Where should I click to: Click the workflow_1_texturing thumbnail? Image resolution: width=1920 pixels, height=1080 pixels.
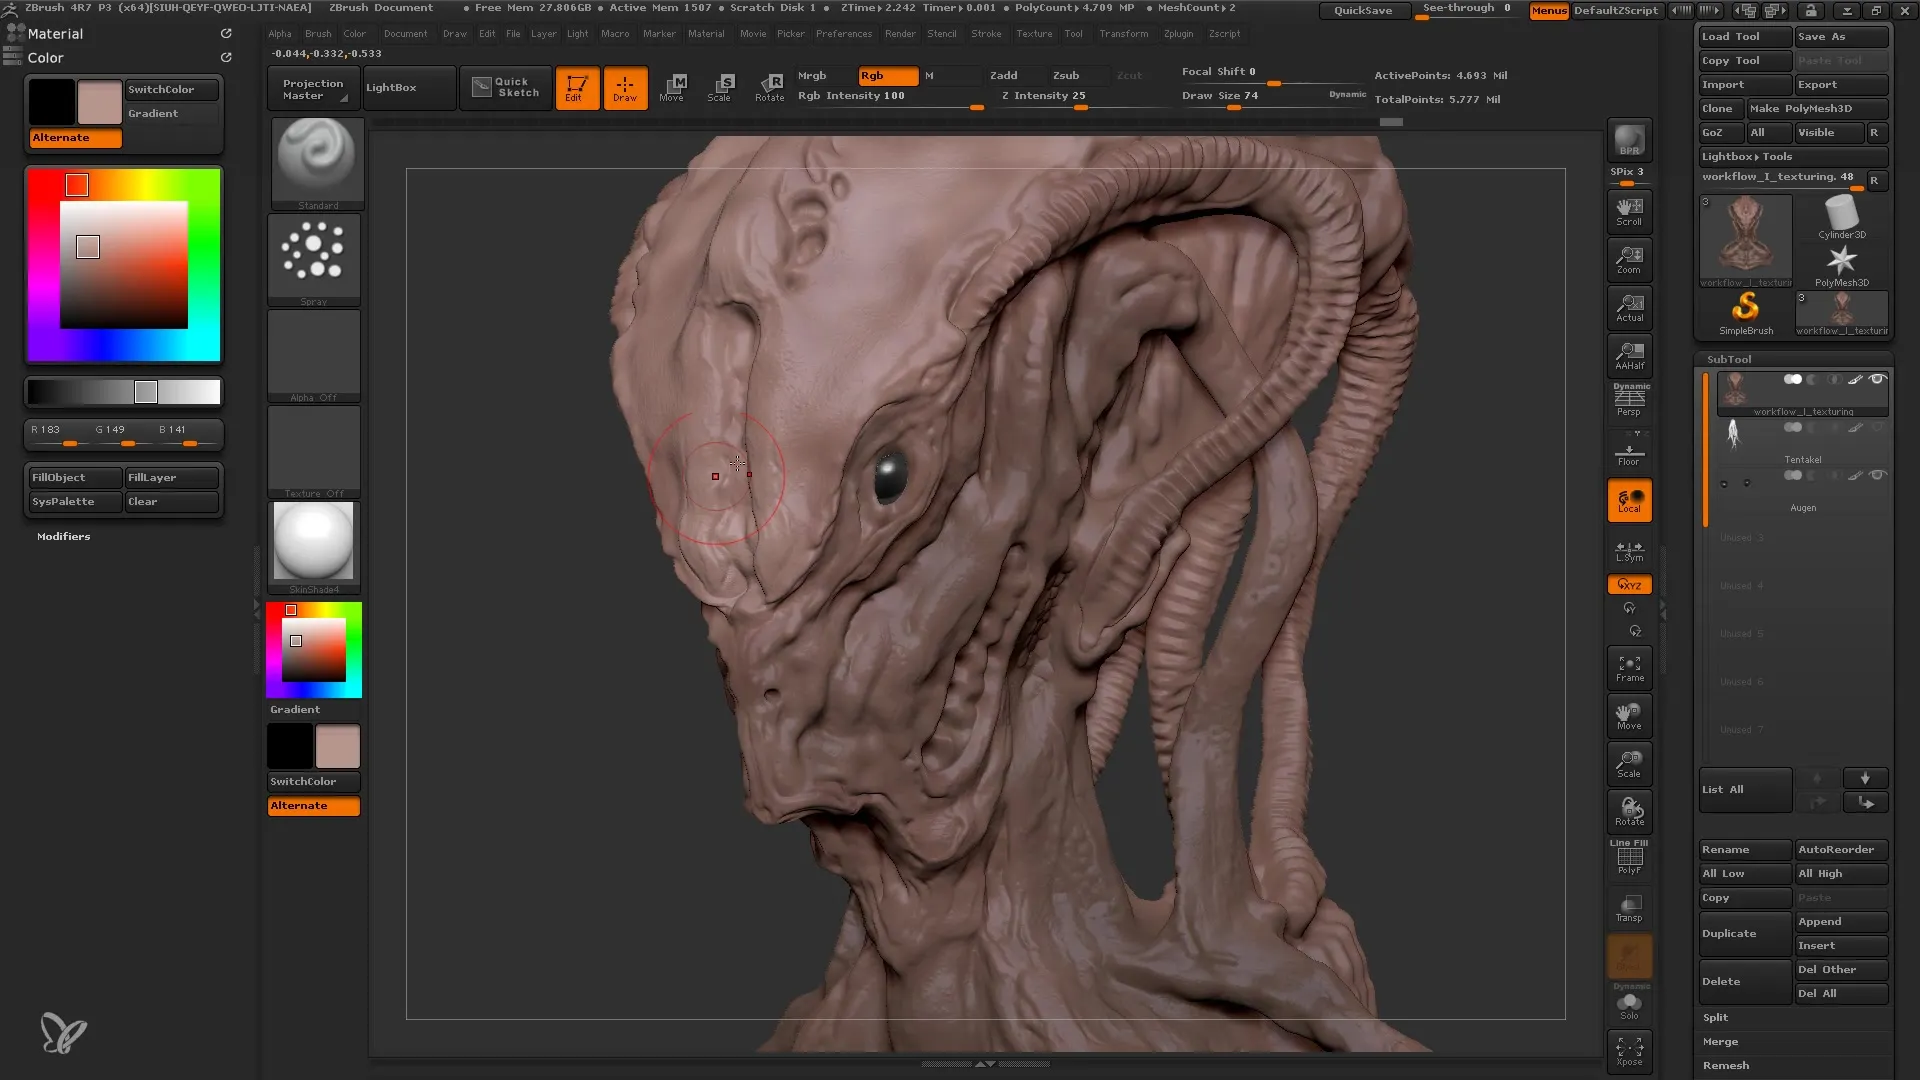tap(1743, 240)
